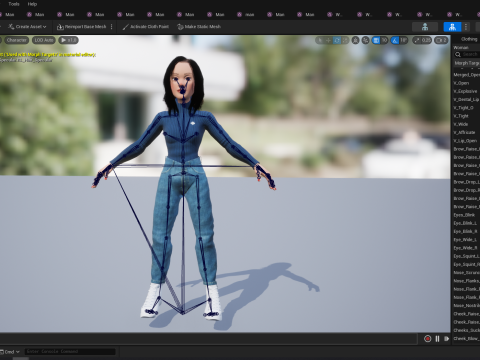Select V_Lip_Open morph target
This screenshot has width=480, height=360.
click(x=466, y=141)
